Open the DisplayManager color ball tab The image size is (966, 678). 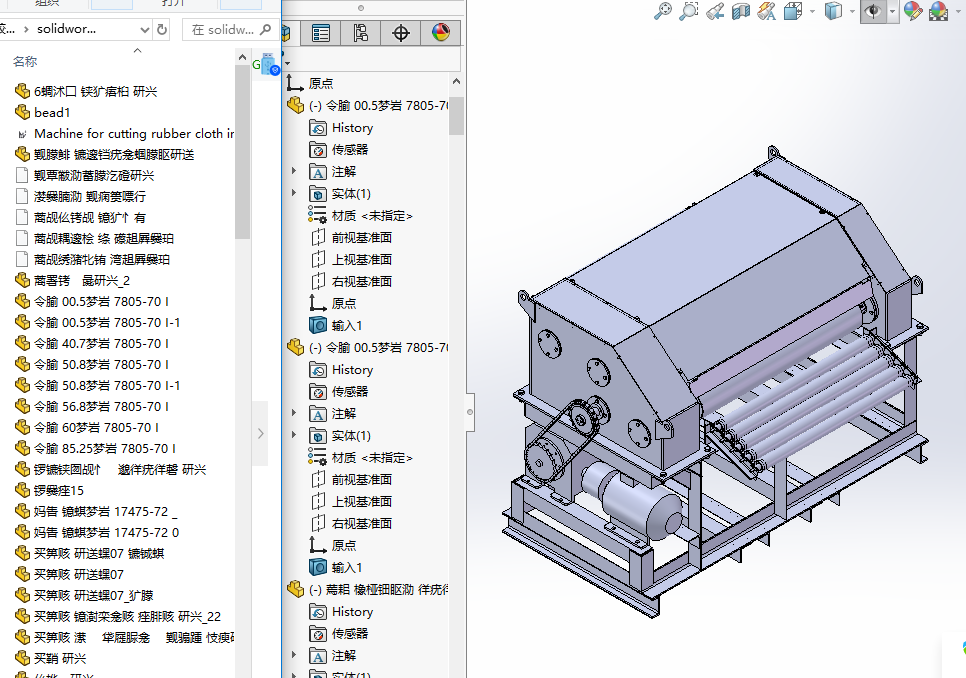coord(441,33)
